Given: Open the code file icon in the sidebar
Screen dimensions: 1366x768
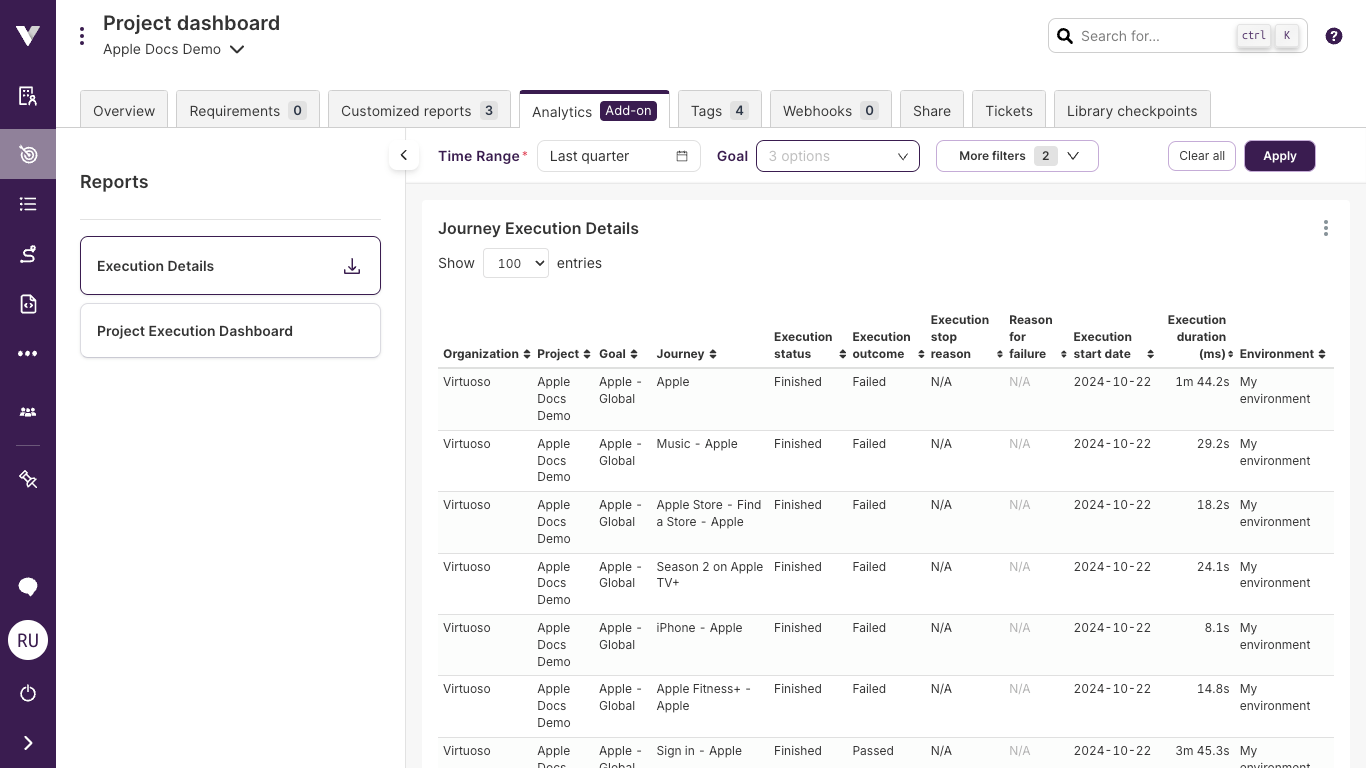Looking at the screenshot, I should pyautogui.click(x=28, y=304).
